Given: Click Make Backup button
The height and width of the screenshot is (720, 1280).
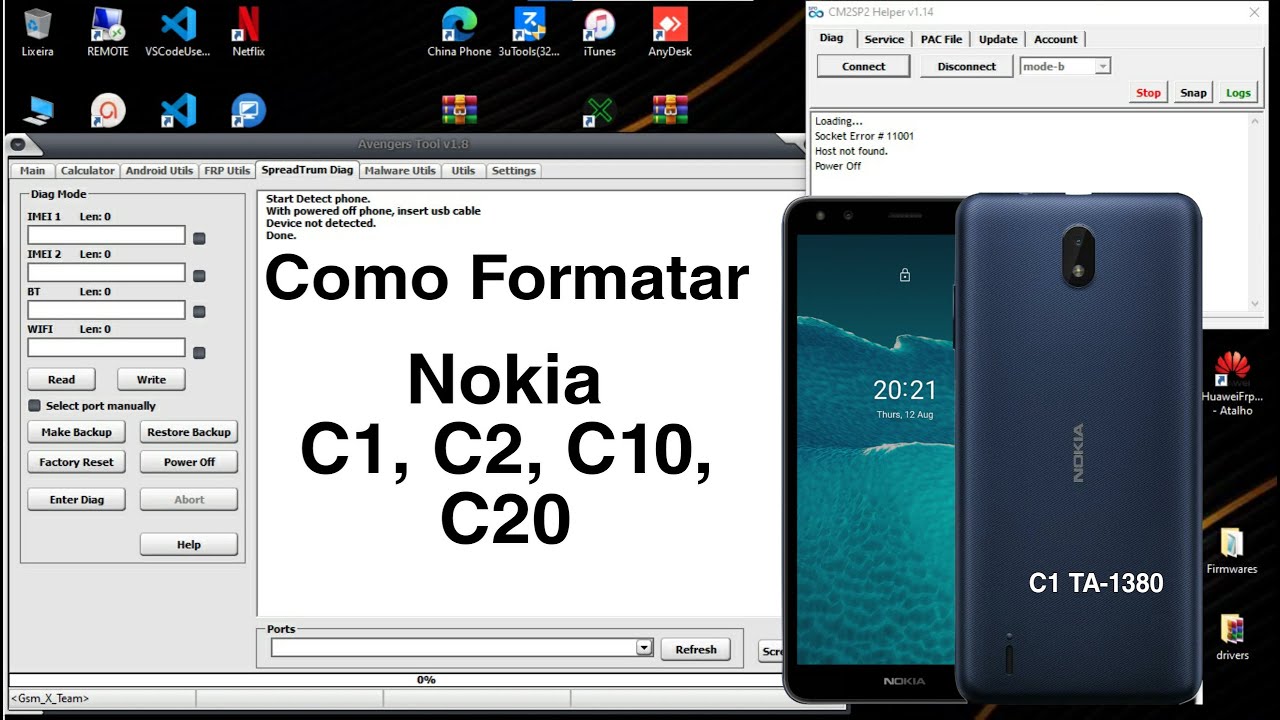Looking at the screenshot, I should pos(76,432).
